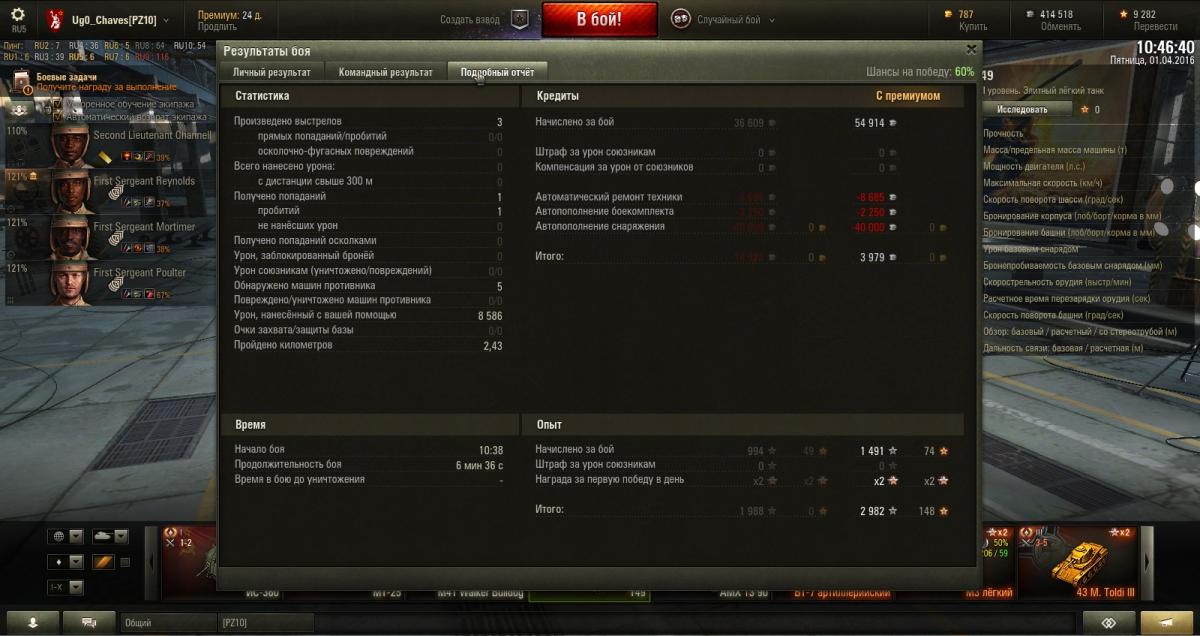Click the yellow notification megaphone button

[x=1166, y=622]
